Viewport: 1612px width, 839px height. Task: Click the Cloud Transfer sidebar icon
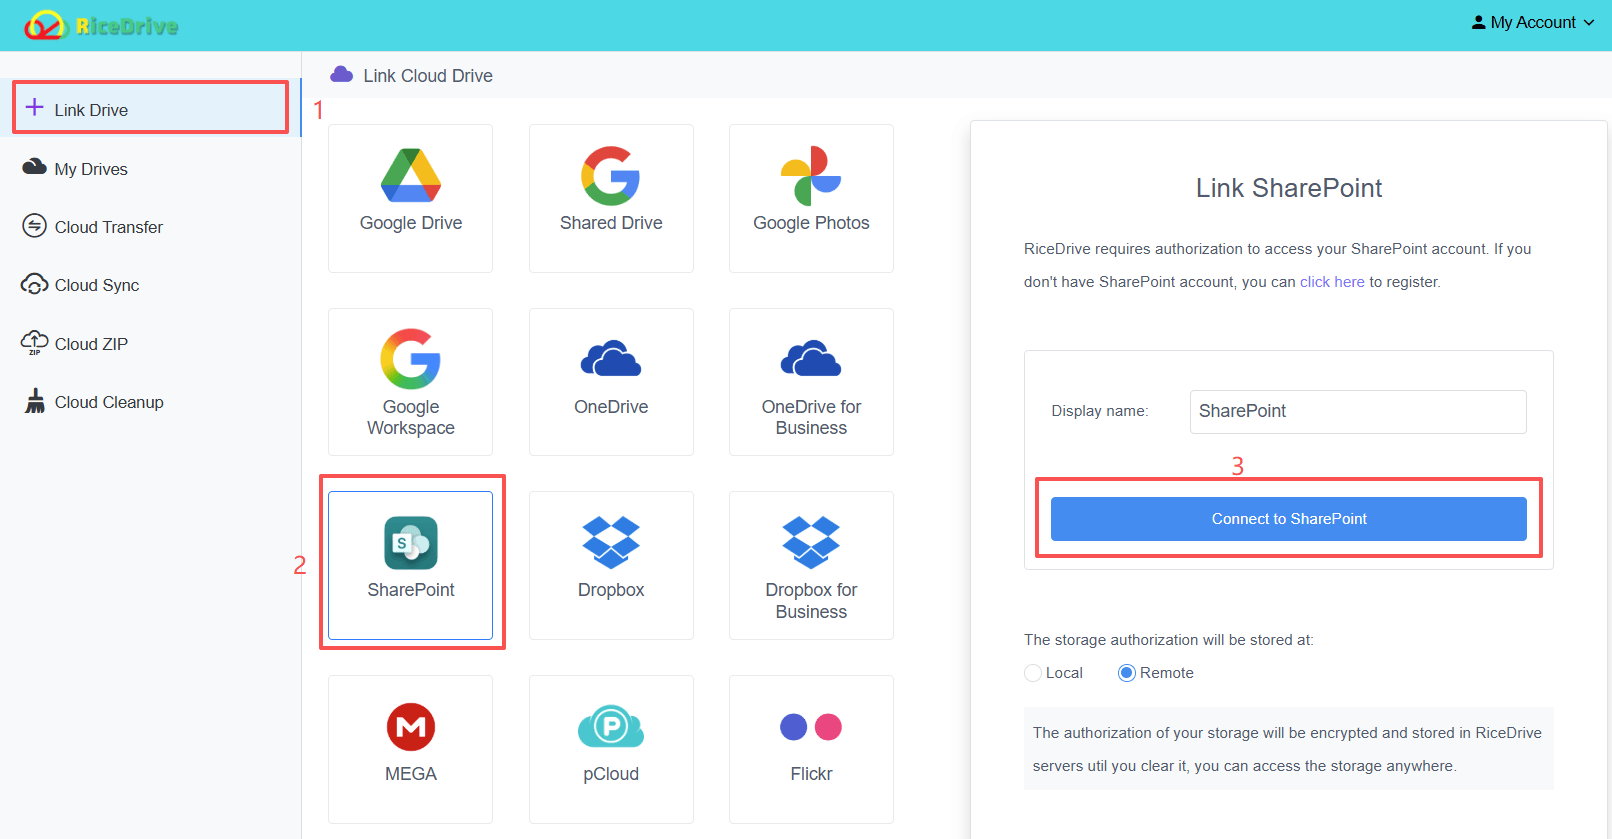click(x=34, y=226)
